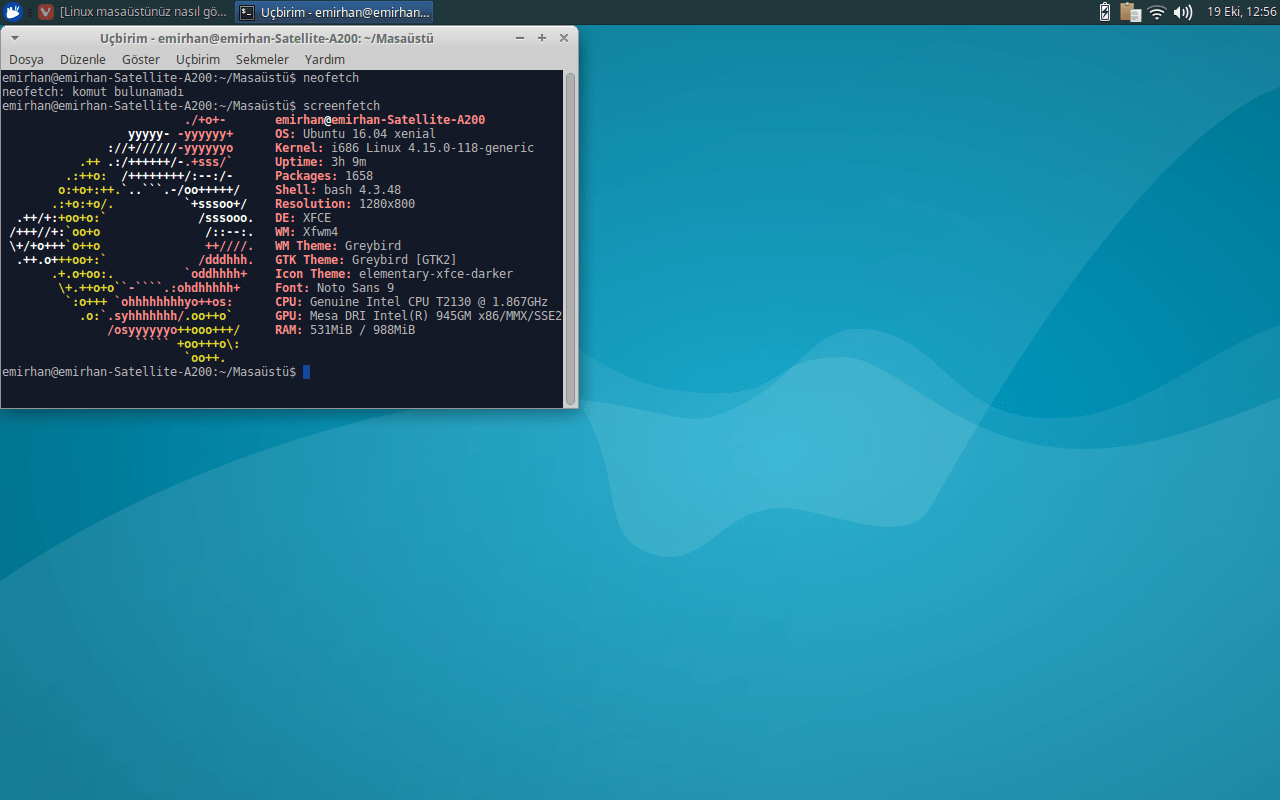1280x800 pixels.
Task: Open the Göster menu
Action: click(x=141, y=59)
